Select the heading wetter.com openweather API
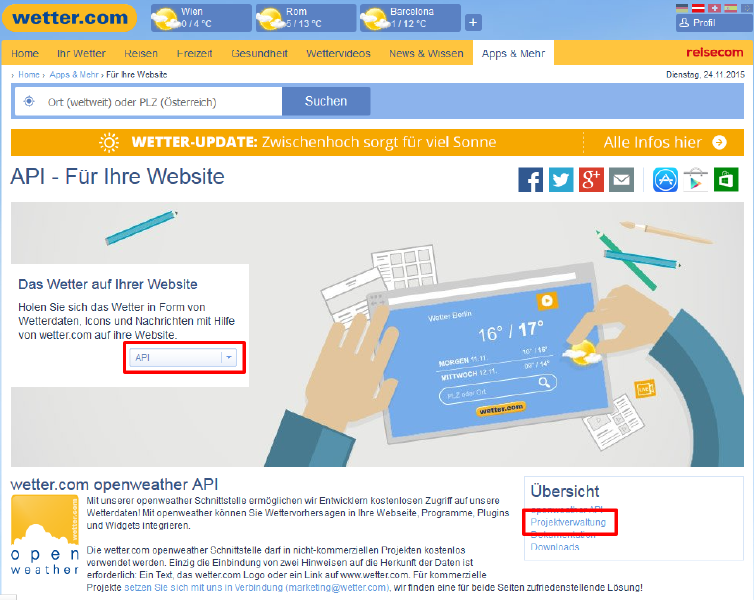This screenshot has height=600, width=754. click(x=114, y=484)
